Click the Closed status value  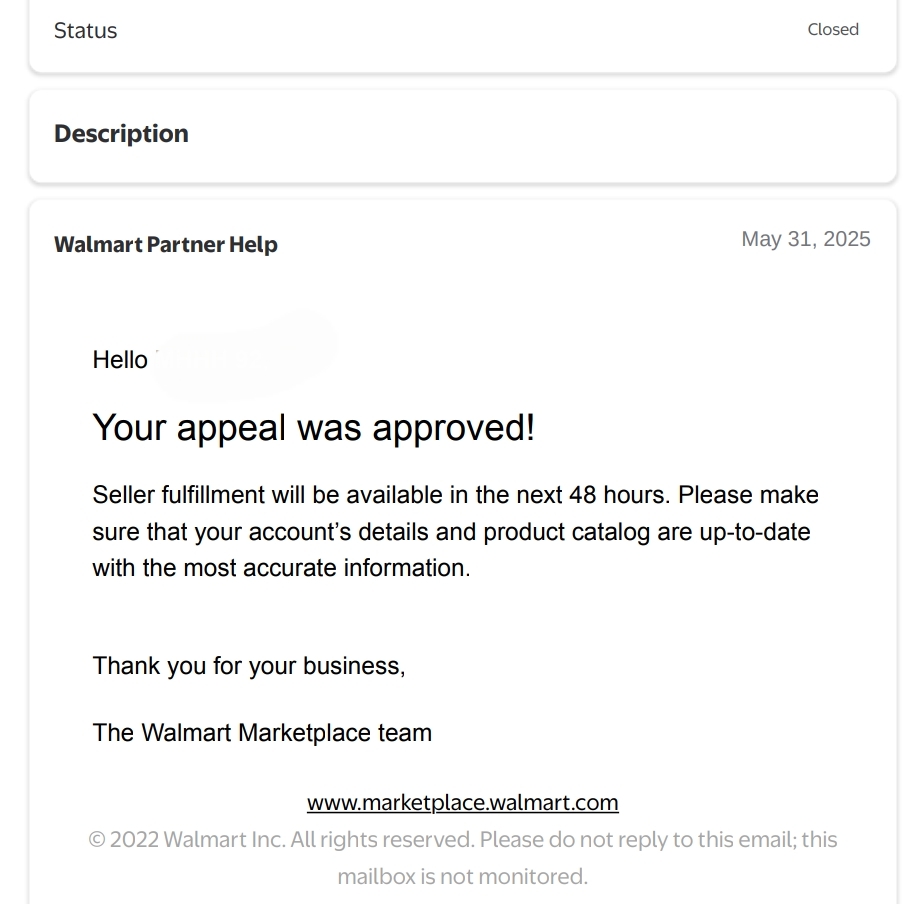tap(833, 30)
